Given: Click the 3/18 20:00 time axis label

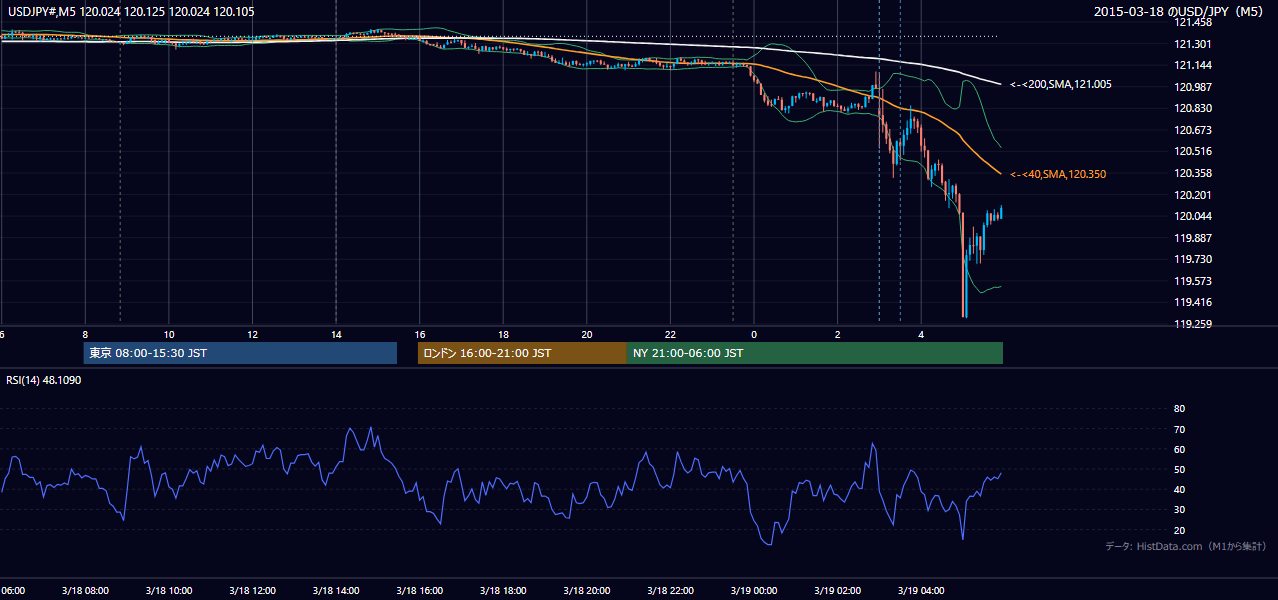Looking at the screenshot, I should 586,591.
